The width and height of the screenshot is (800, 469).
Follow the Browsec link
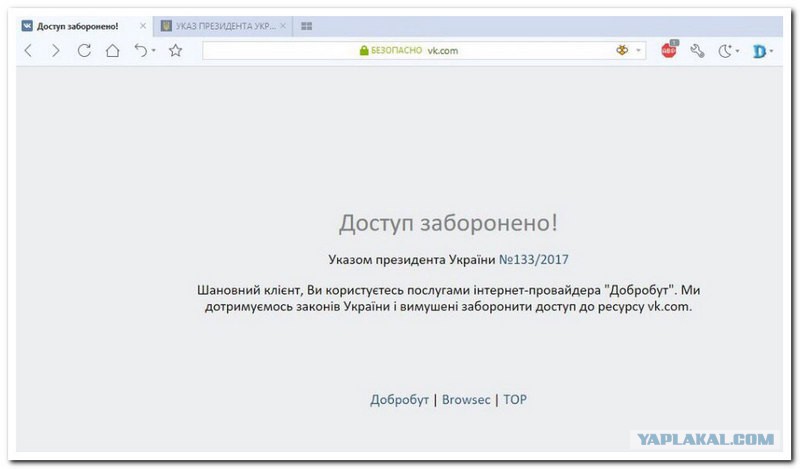(466, 400)
